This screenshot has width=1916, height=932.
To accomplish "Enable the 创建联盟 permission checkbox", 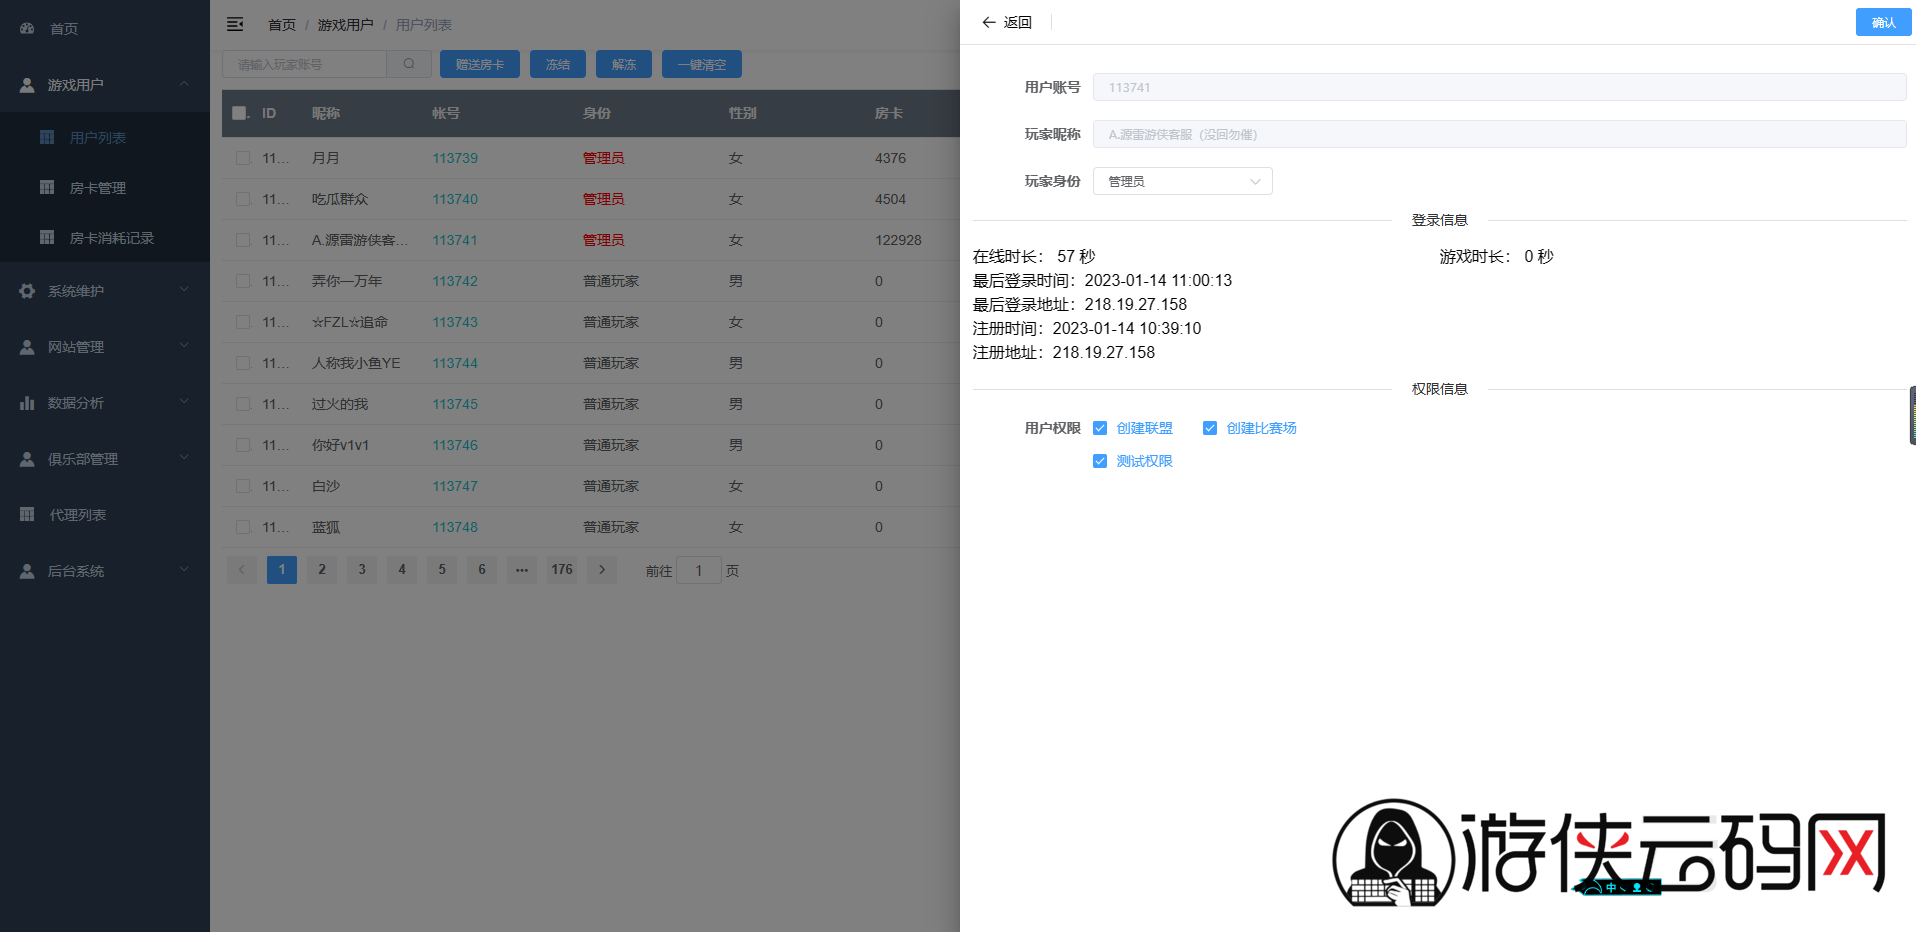I will (x=1100, y=427).
